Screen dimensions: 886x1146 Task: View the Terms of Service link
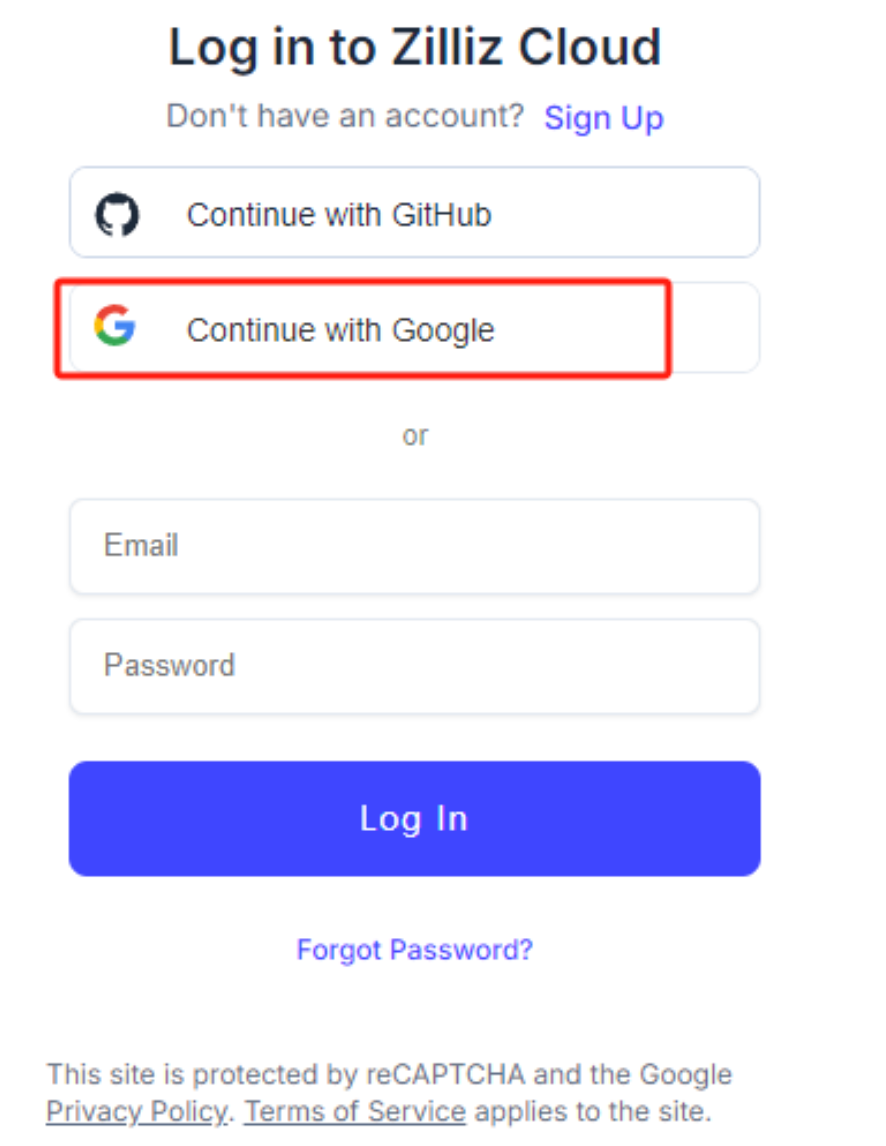[355, 1110]
